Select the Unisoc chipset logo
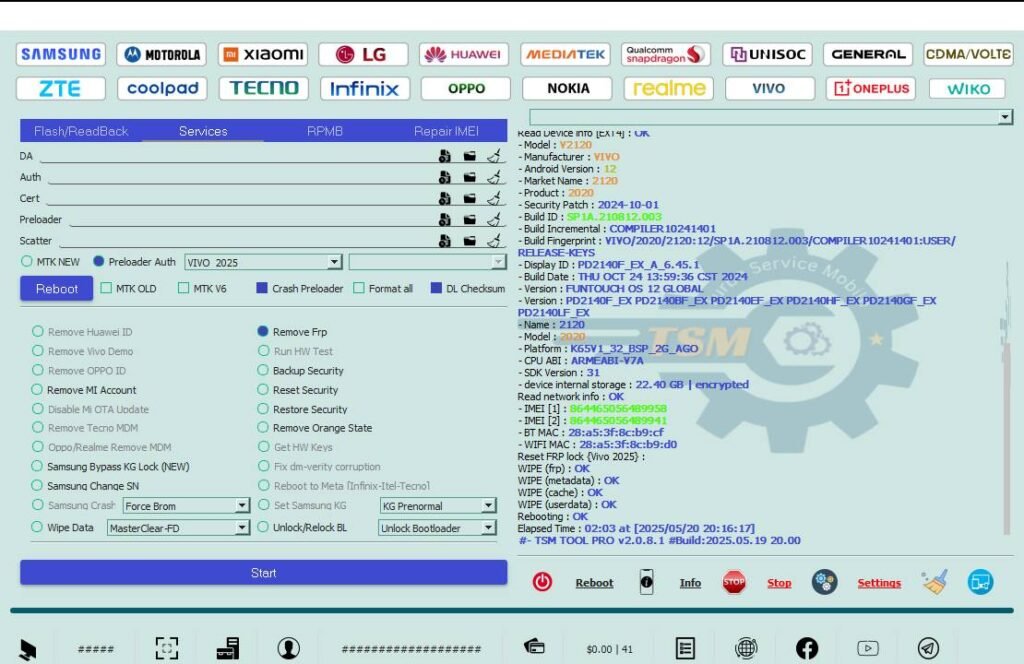 (767, 54)
